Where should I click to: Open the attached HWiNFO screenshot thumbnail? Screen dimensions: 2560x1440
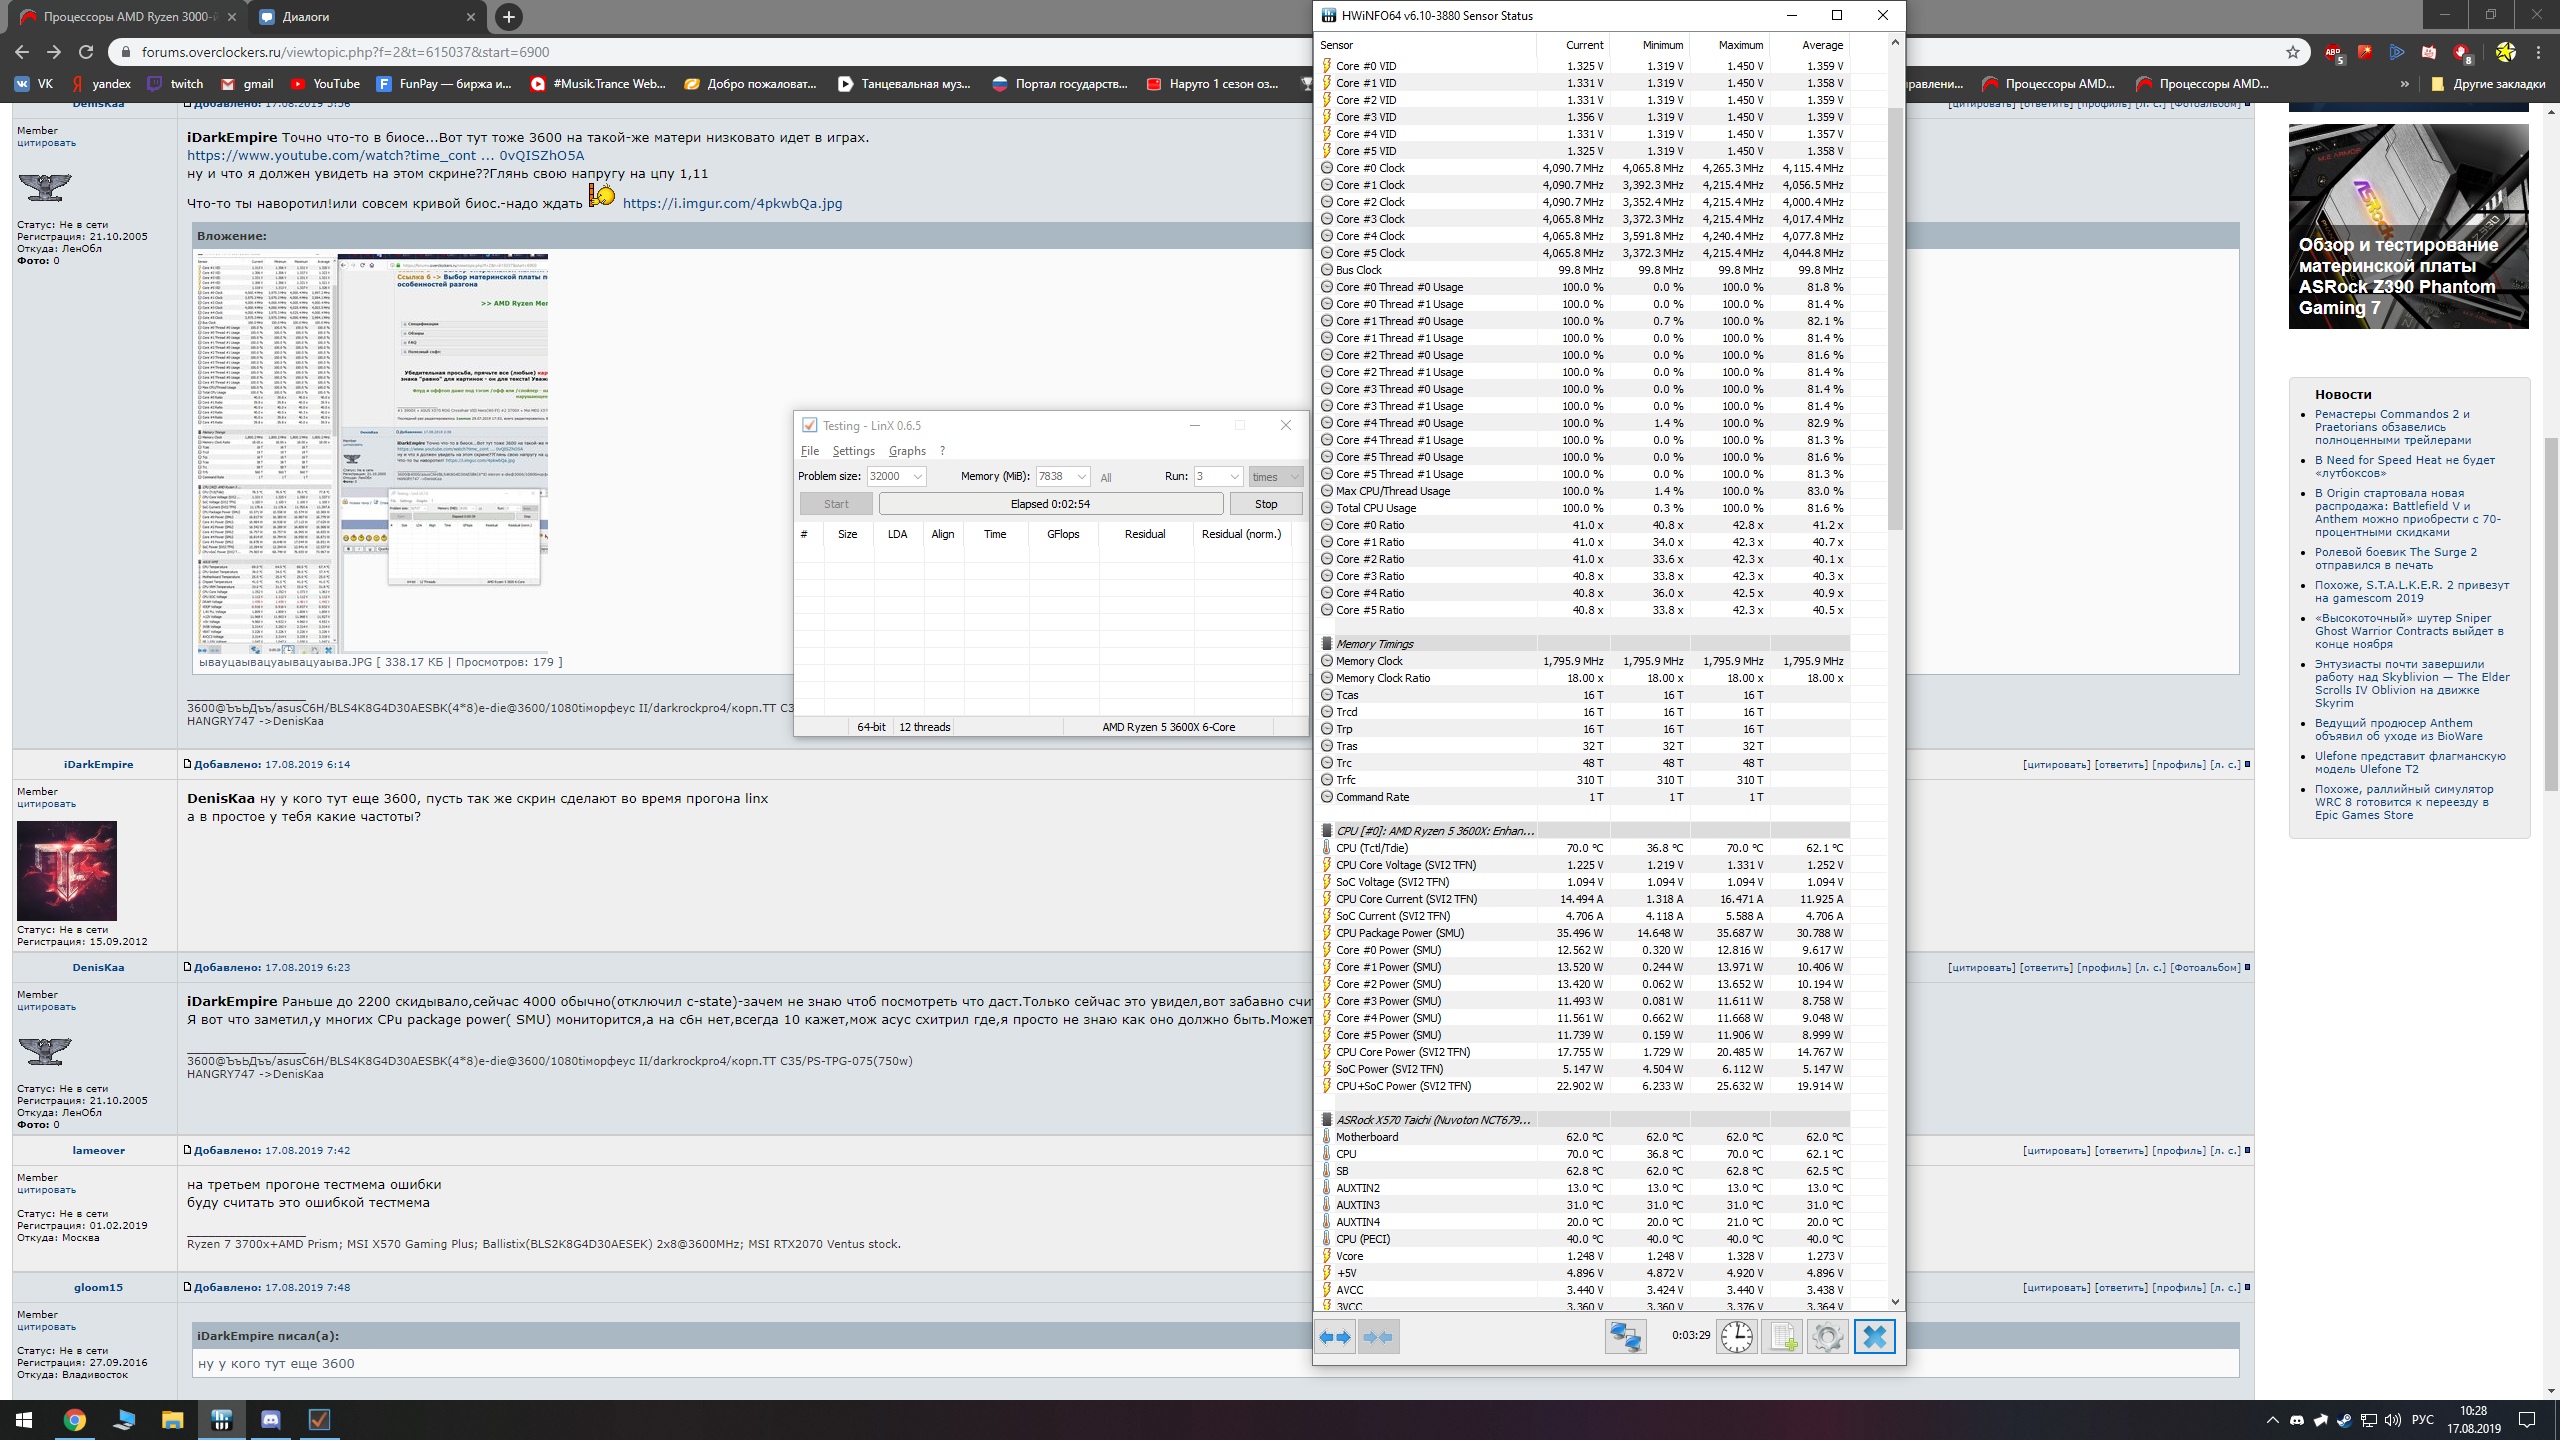point(372,453)
